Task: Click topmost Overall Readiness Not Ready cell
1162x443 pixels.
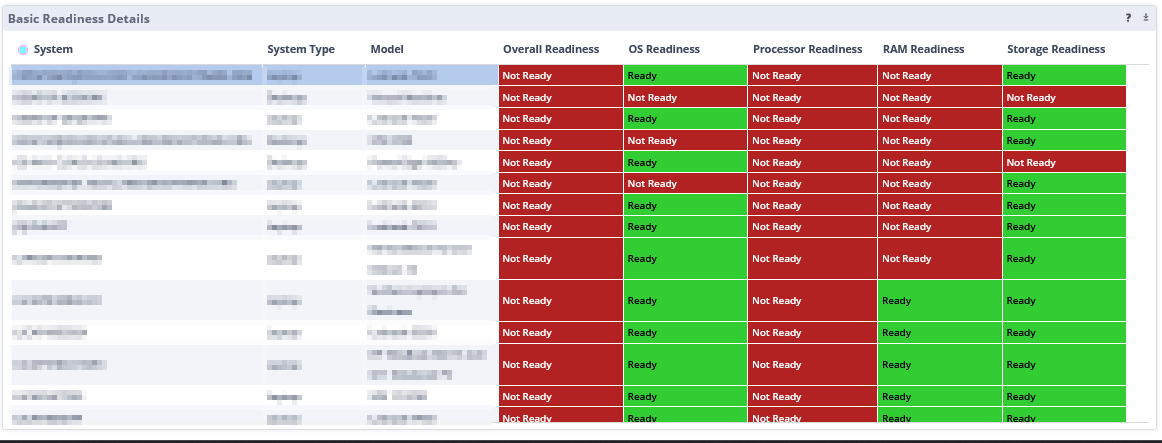Action: [x=560, y=75]
